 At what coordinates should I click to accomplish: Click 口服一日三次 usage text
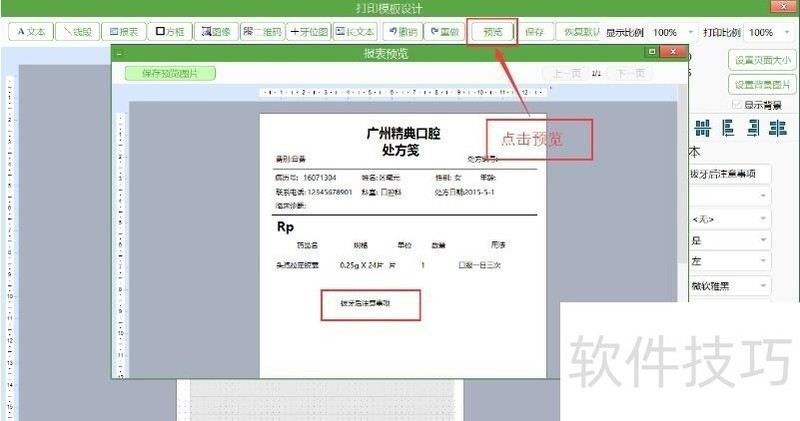pyautogui.click(x=480, y=265)
